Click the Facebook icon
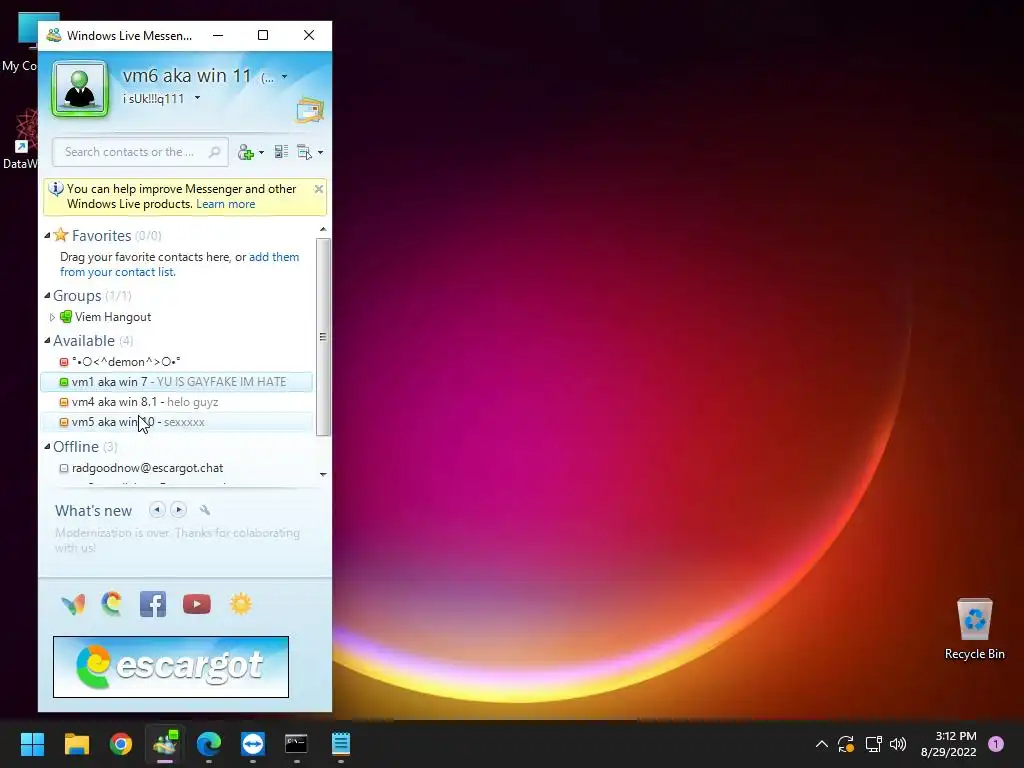This screenshot has height=768, width=1024. (153, 604)
